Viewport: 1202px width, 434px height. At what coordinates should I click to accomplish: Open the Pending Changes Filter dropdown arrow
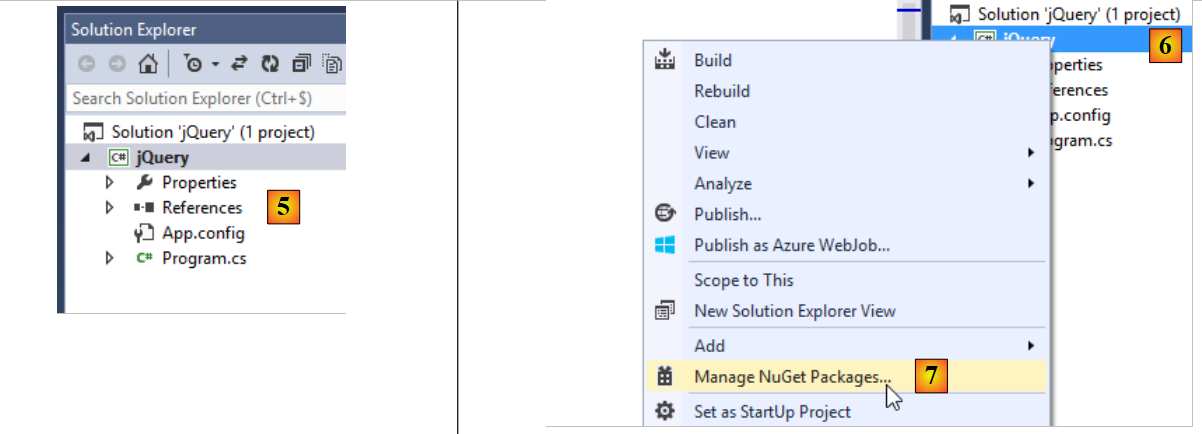(x=214, y=66)
